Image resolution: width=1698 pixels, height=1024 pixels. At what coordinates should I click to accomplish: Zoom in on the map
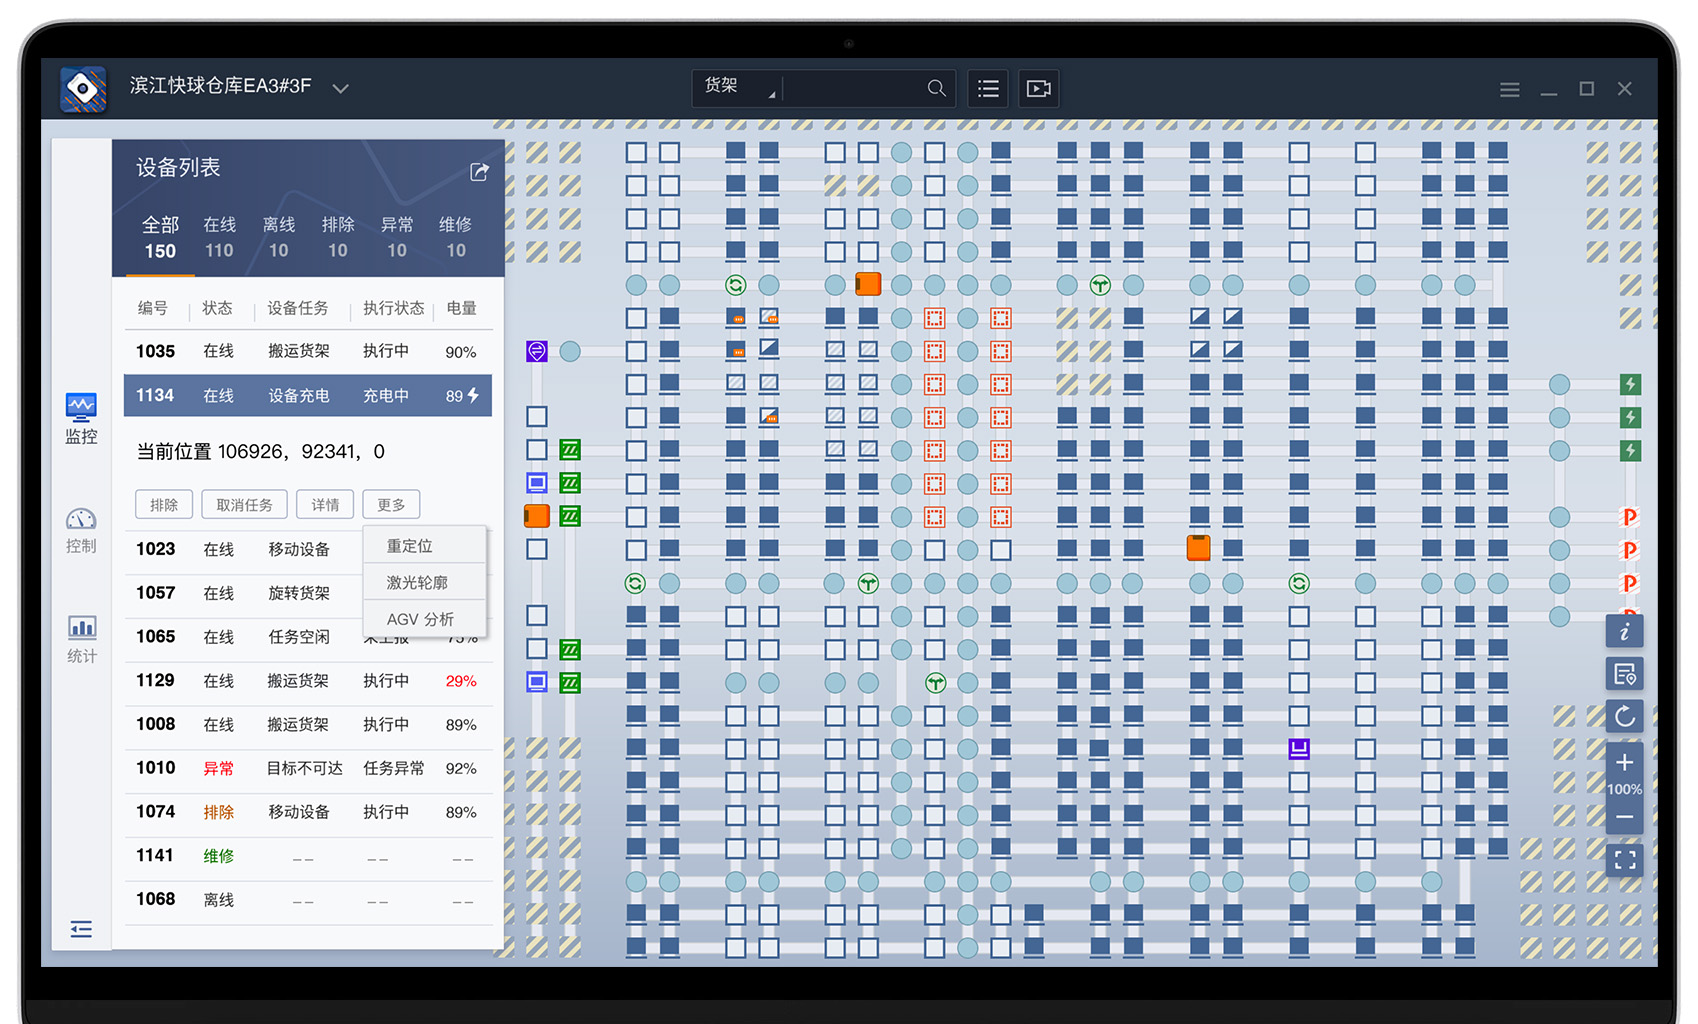coord(1624,762)
